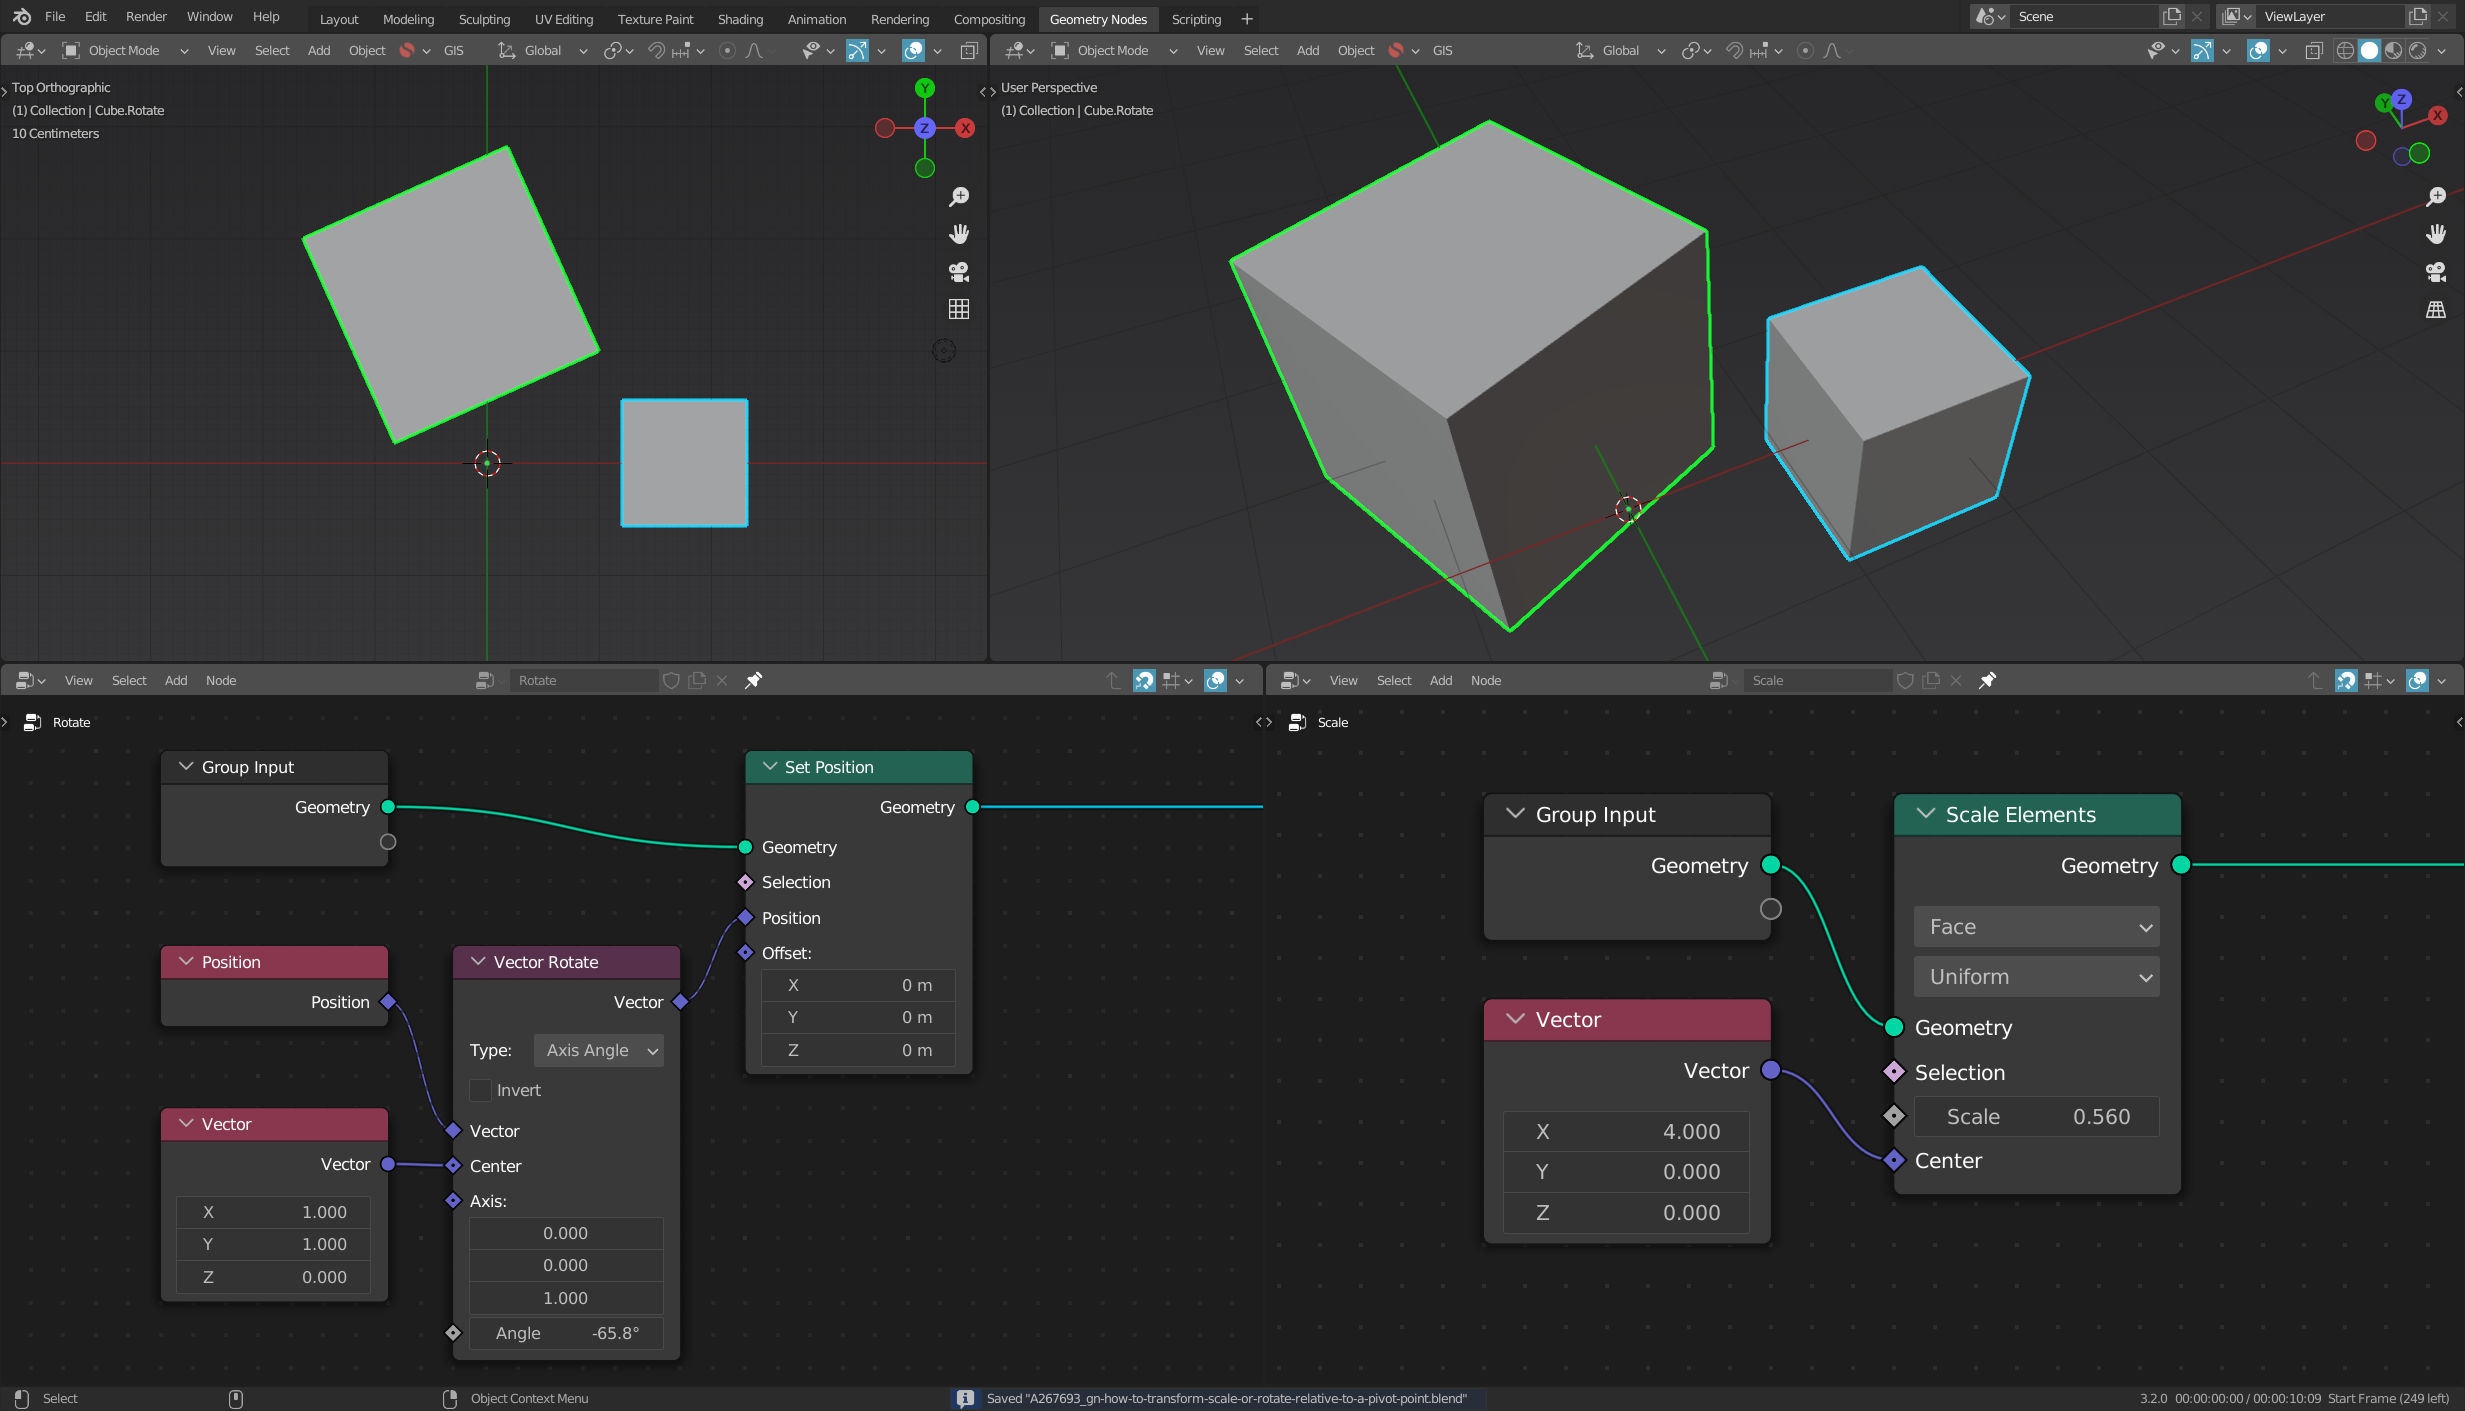Image resolution: width=2465 pixels, height=1411 pixels.
Task: Collapse the Set Position node
Action: coord(770,767)
